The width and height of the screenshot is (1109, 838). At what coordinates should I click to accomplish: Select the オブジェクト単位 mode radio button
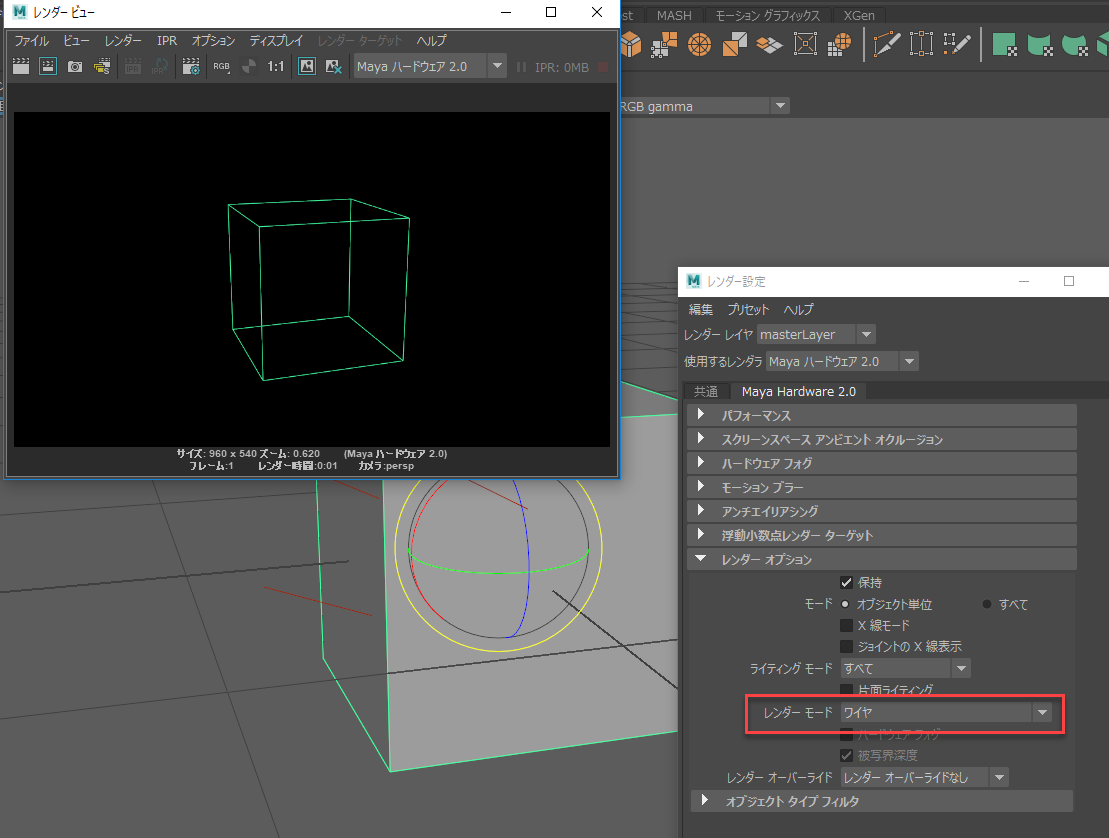click(x=844, y=604)
